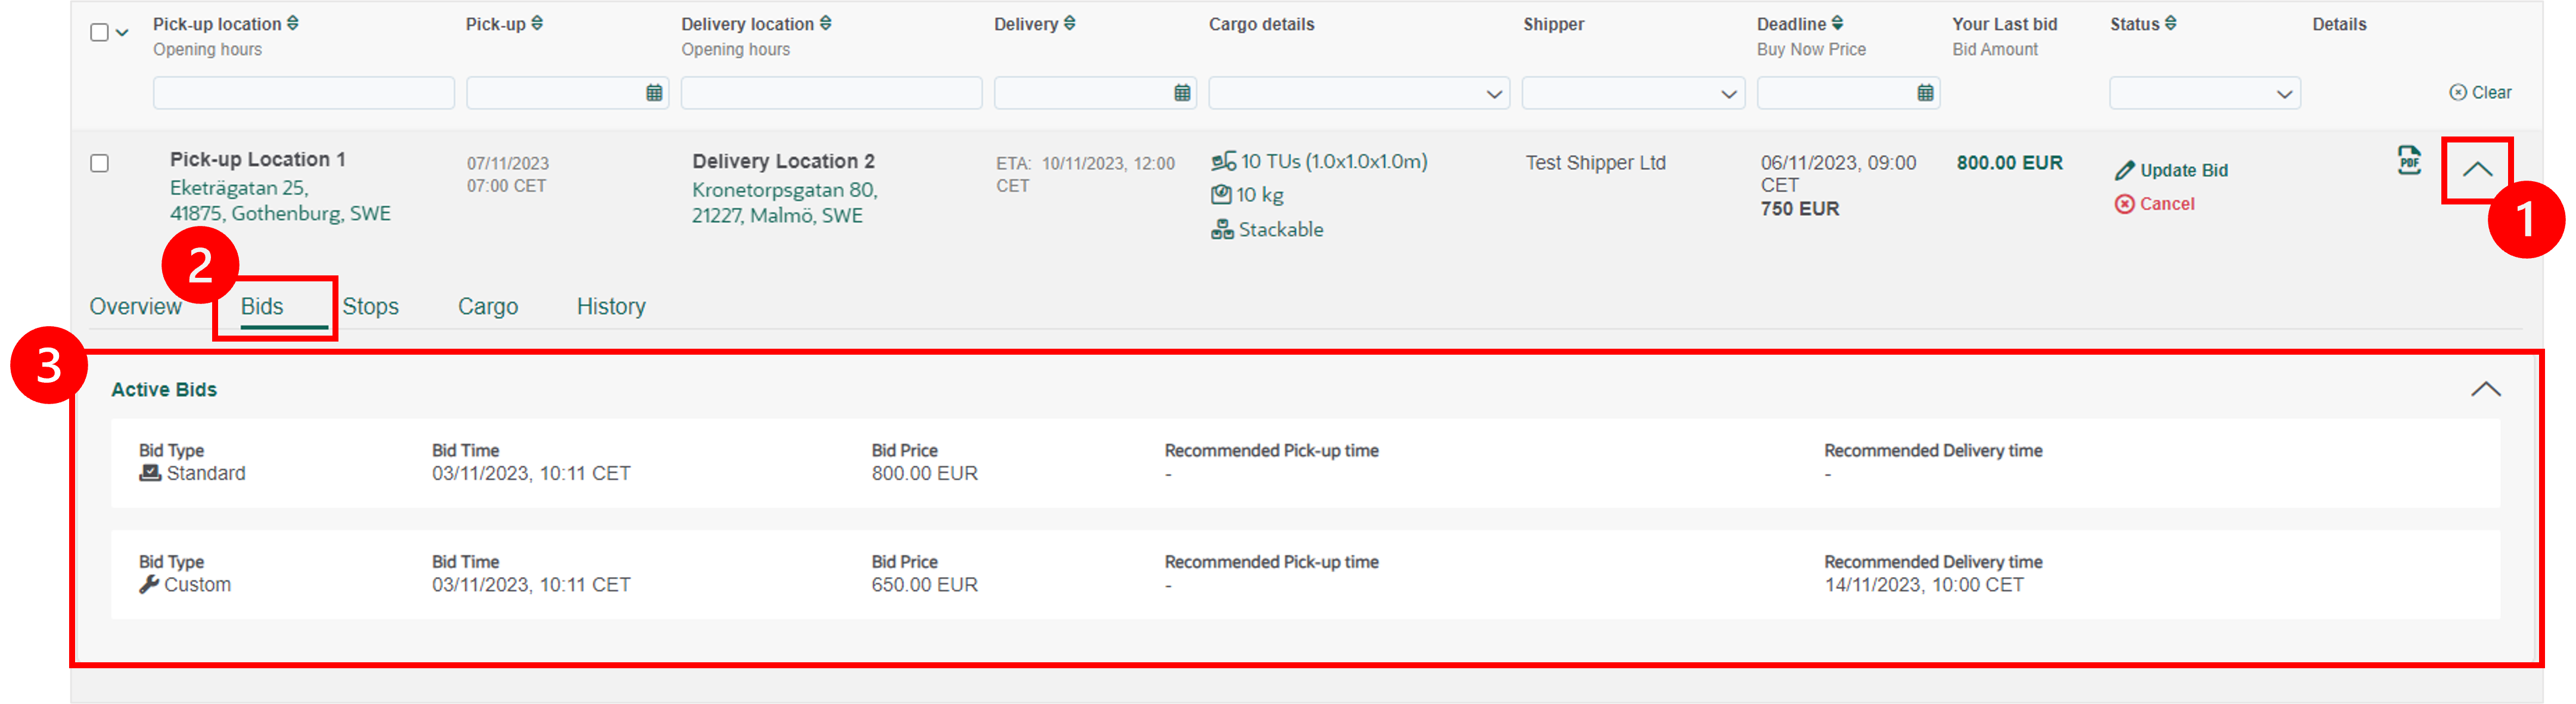Viewport: 2576px width, 704px height.
Task: Sort by Deadline column arrows
Action: click(x=1838, y=23)
